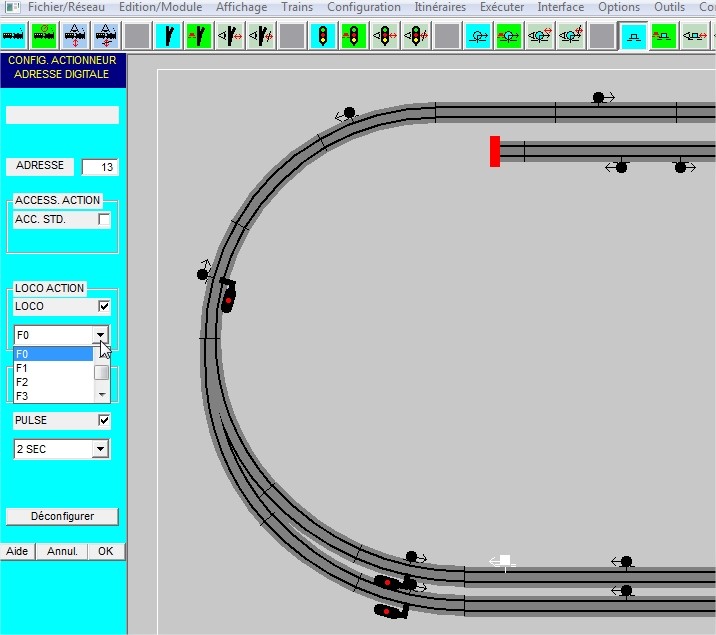This screenshot has width=716, height=635.
Task: Open the Configuration menu
Action: 364,7
